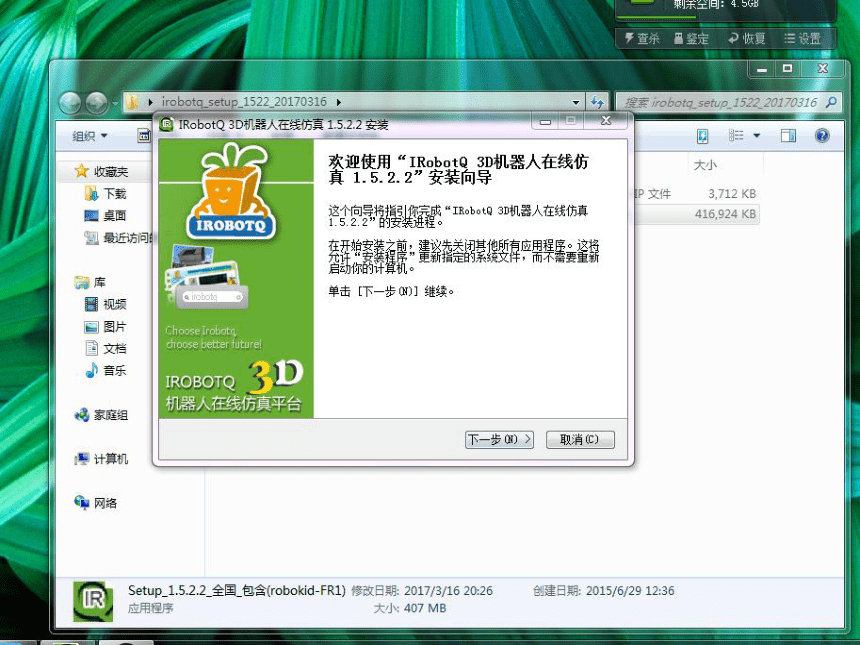Click the 416,924 KB file size cell
The image size is (860, 645).
pyautogui.click(x=725, y=214)
